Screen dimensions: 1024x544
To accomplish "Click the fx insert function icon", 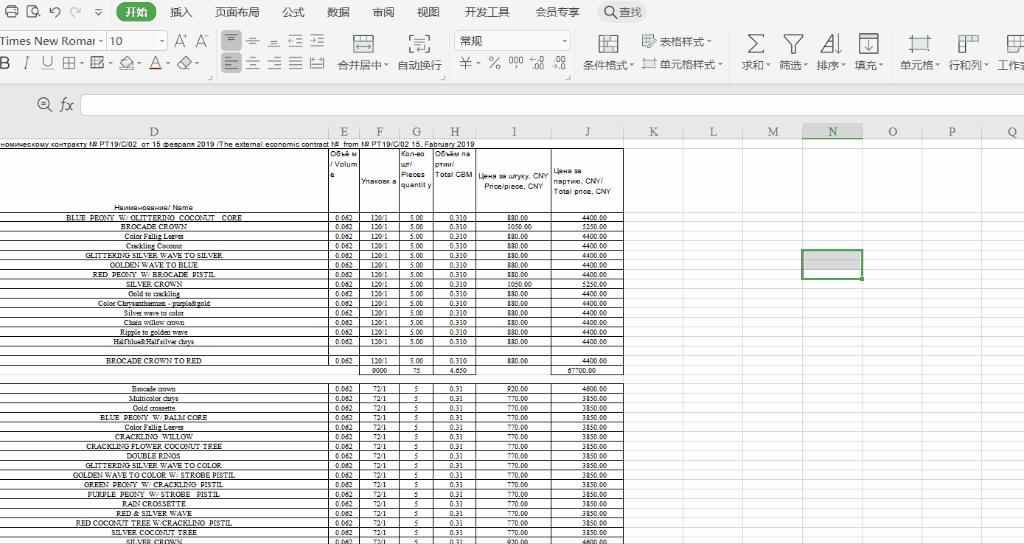I will [x=67, y=104].
